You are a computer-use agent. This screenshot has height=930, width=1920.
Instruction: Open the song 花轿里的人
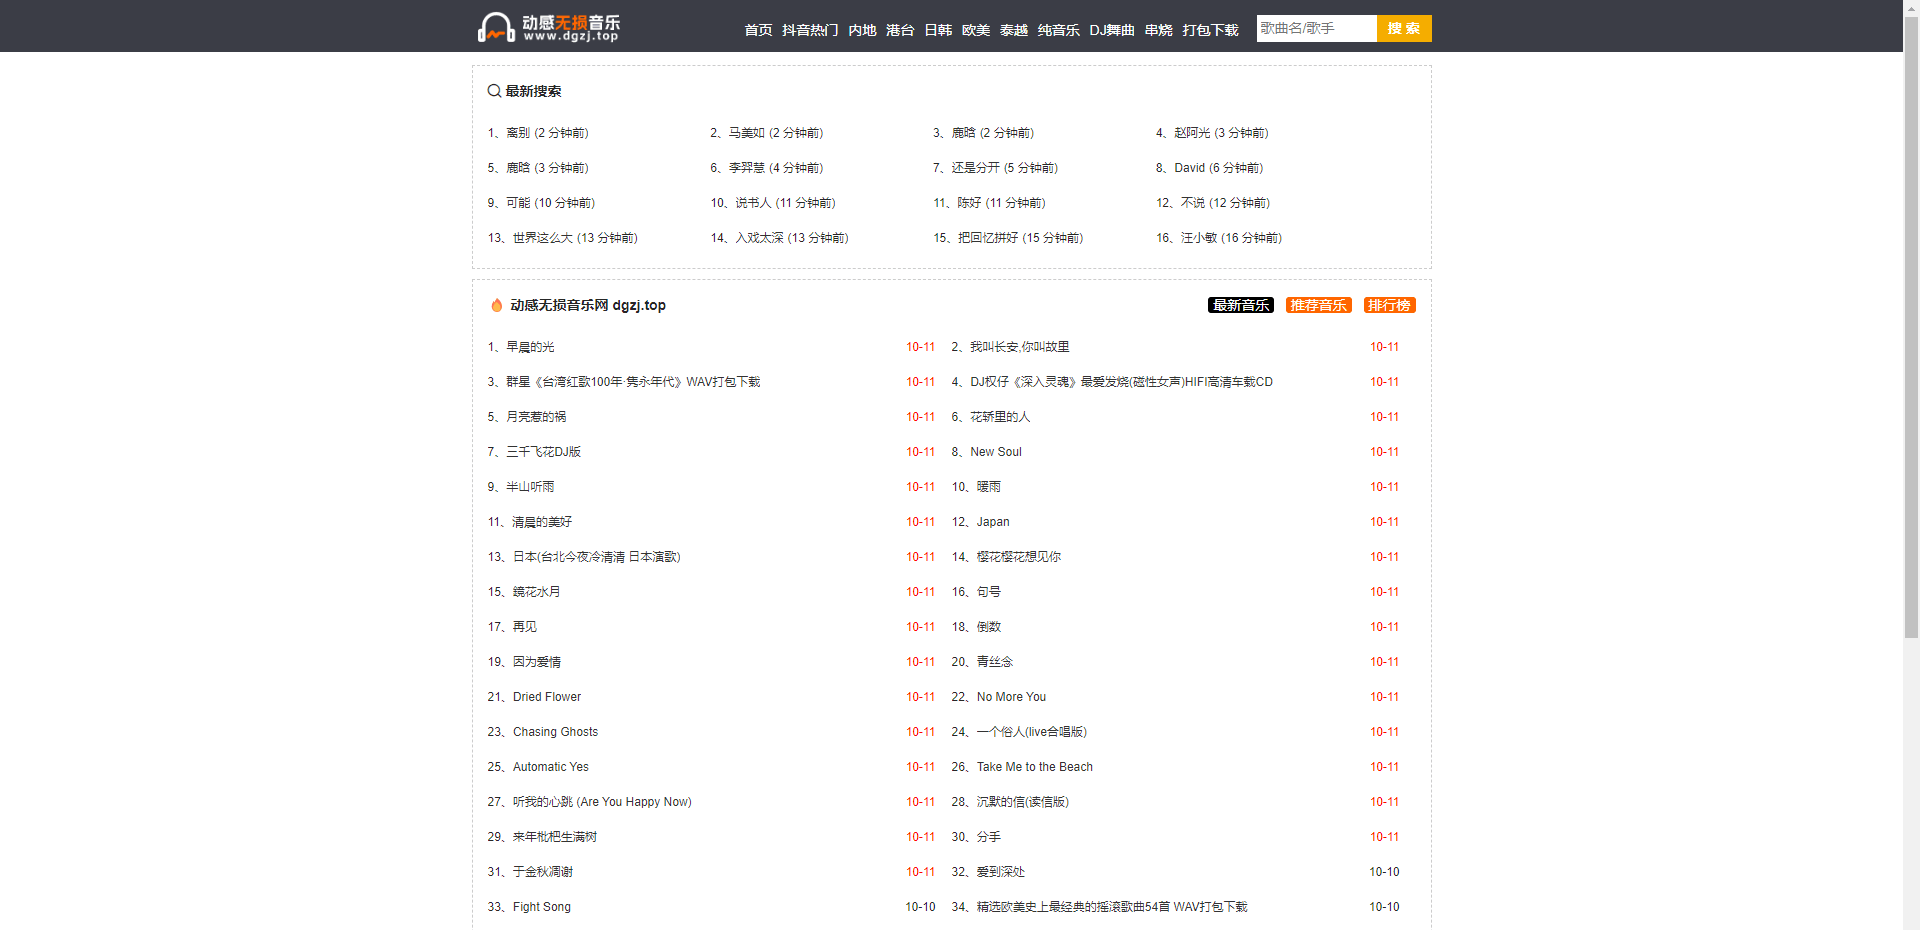pyautogui.click(x=1000, y=417)
